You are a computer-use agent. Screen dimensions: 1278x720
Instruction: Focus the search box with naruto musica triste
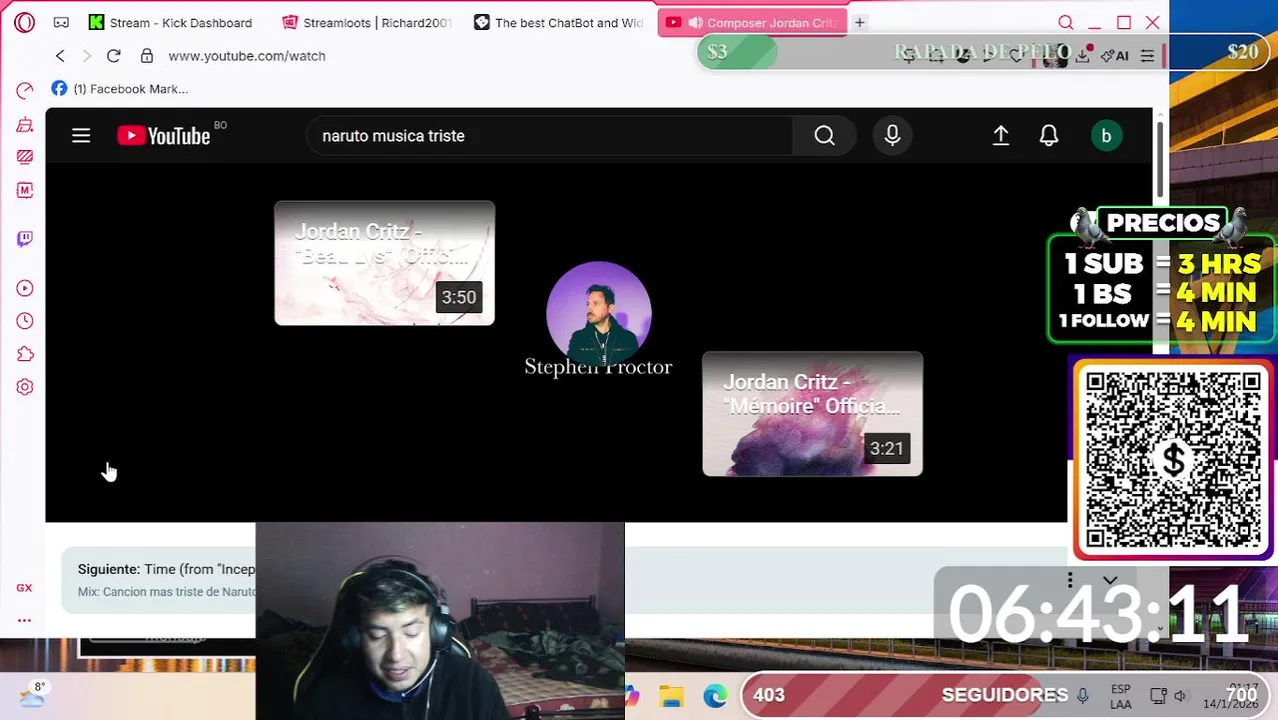click(x=550, y=136)
